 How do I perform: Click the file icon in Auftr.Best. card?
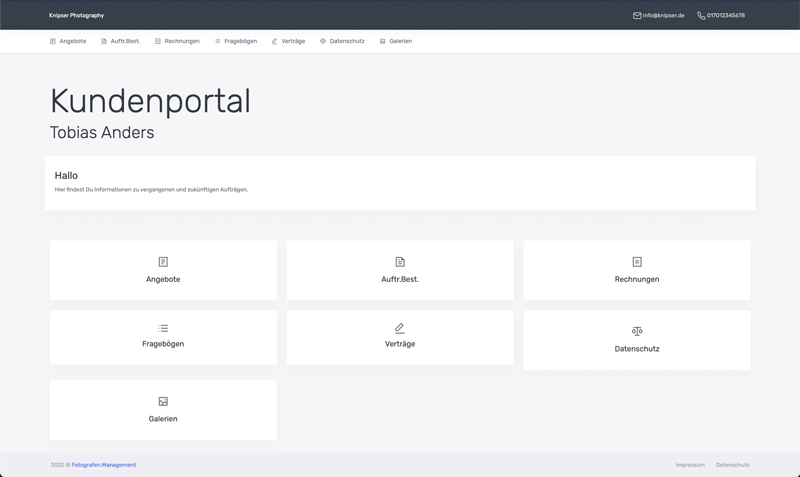[x=400, y=262]
